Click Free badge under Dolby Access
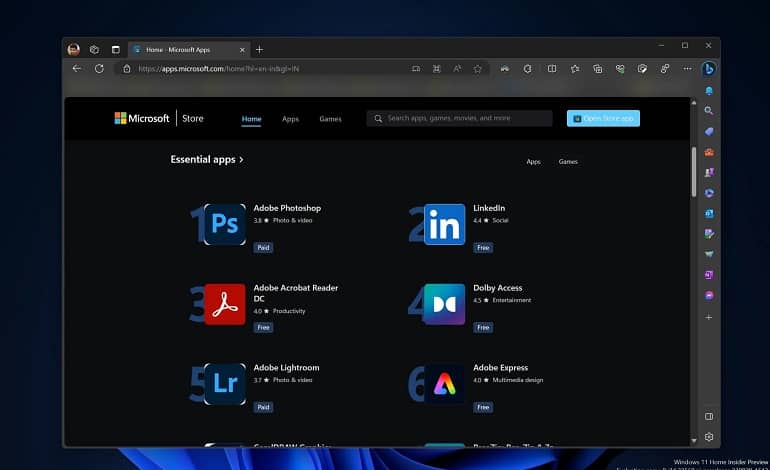The height and width of the screenshot is (470, 770). coord(483,328)
